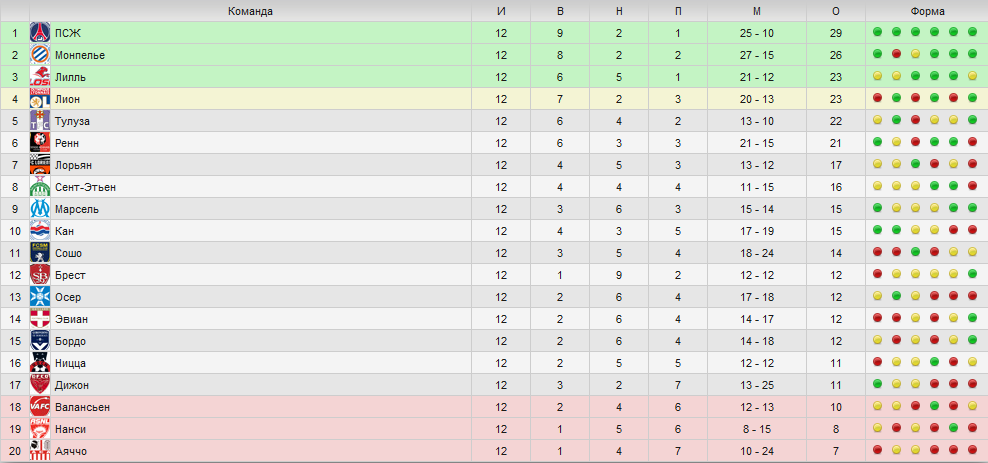Click the Бордо club badge

tap(40, 341)
